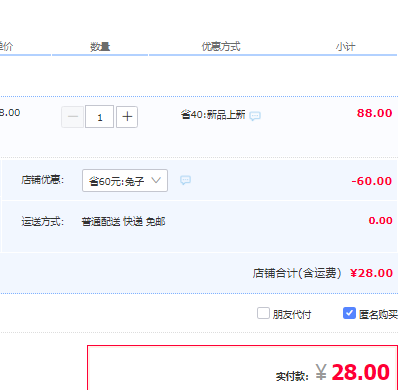Click the quantity input field showing 1

click(x=99, y=117)
